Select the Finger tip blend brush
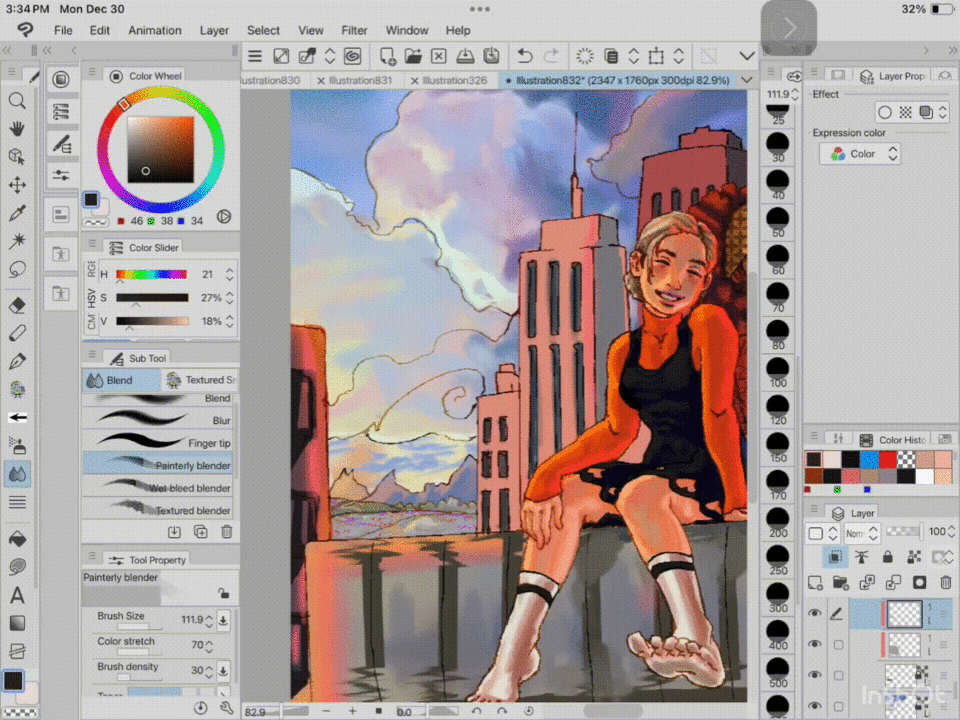 point(160,442)
